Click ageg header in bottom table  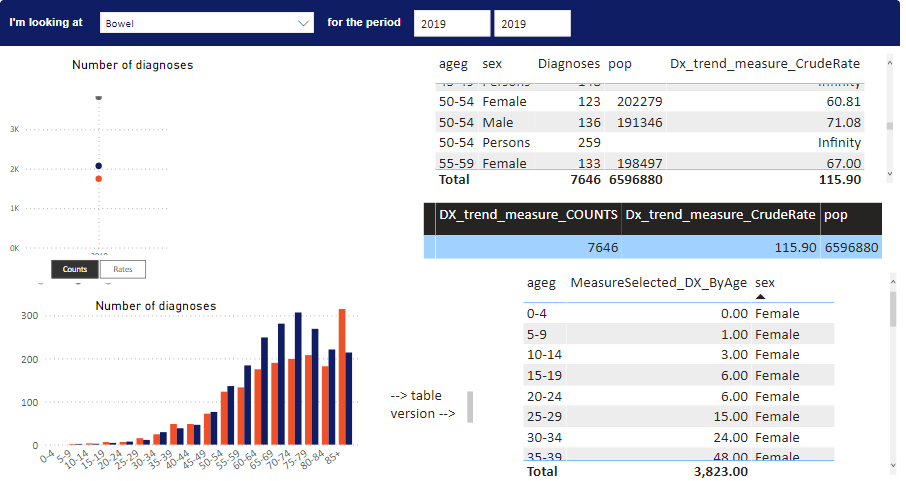coord(541,283)
